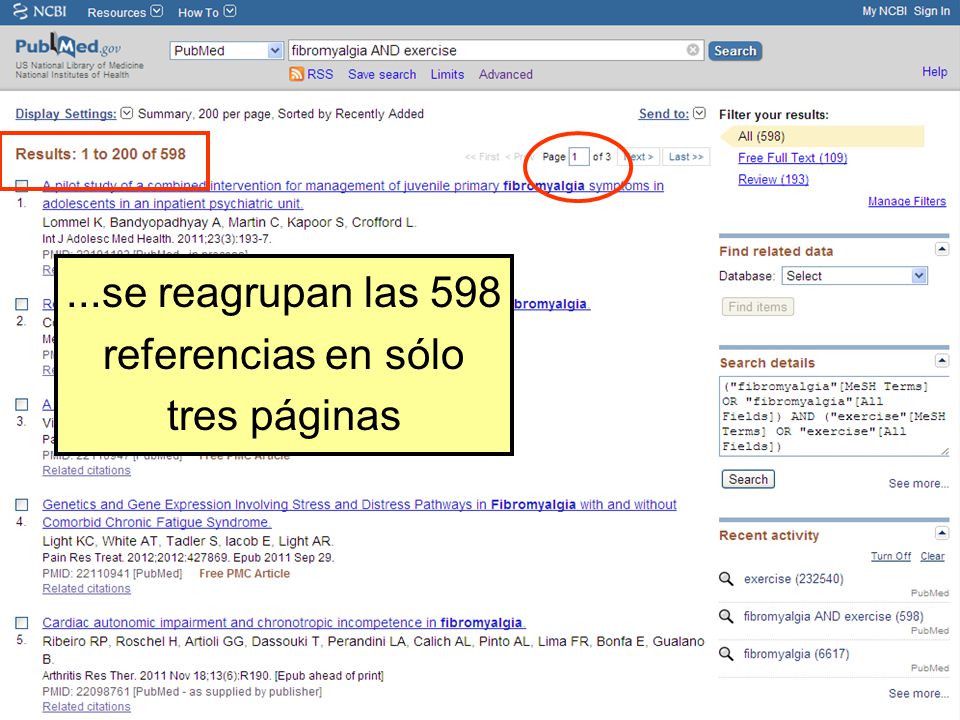The image size is (960, 720).
Task: Select the checkbox for result 4
Action: 21,504
